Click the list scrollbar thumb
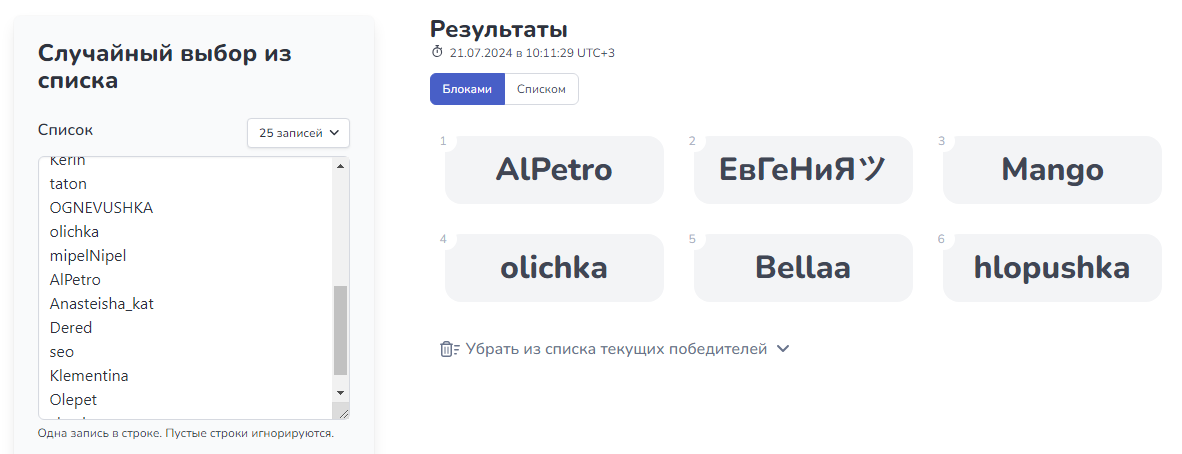 click(x=340, y=330)
